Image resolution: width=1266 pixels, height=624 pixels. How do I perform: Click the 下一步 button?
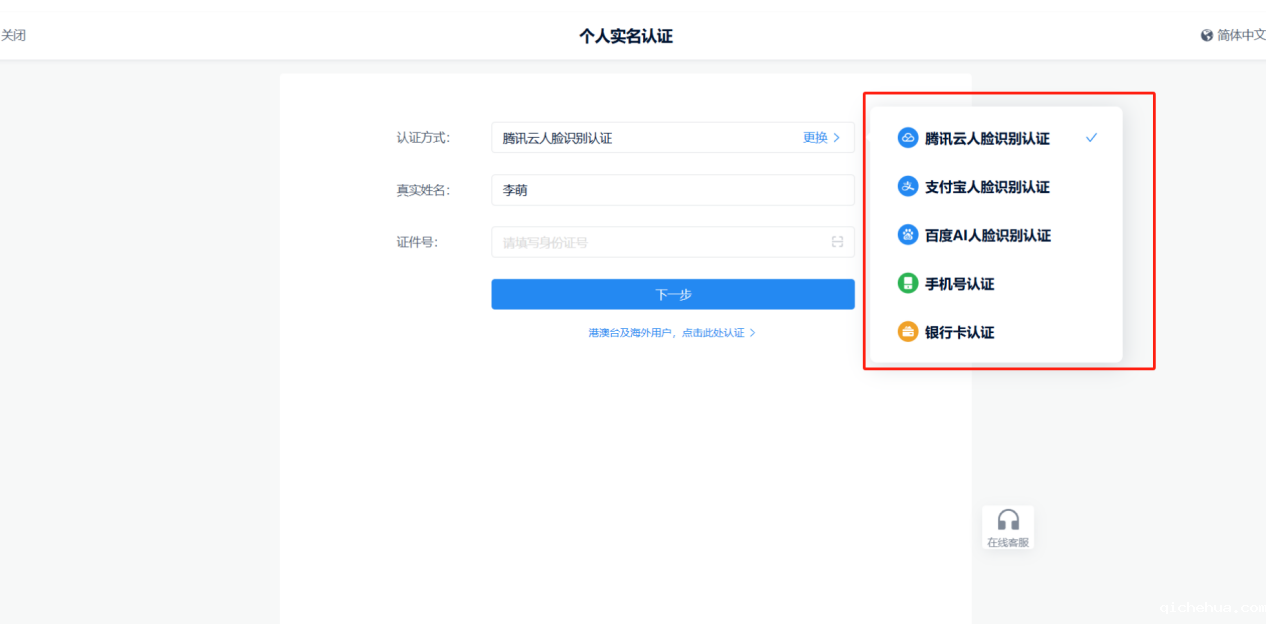673,294
